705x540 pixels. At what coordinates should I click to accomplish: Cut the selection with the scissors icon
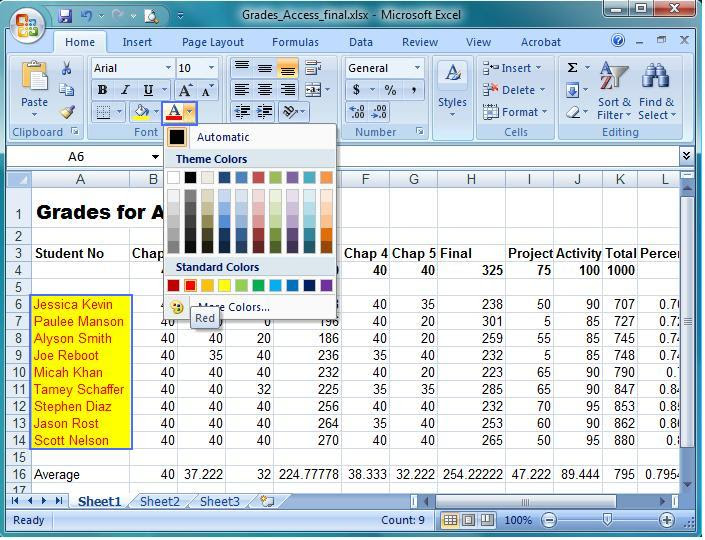[x=67, y=68]
